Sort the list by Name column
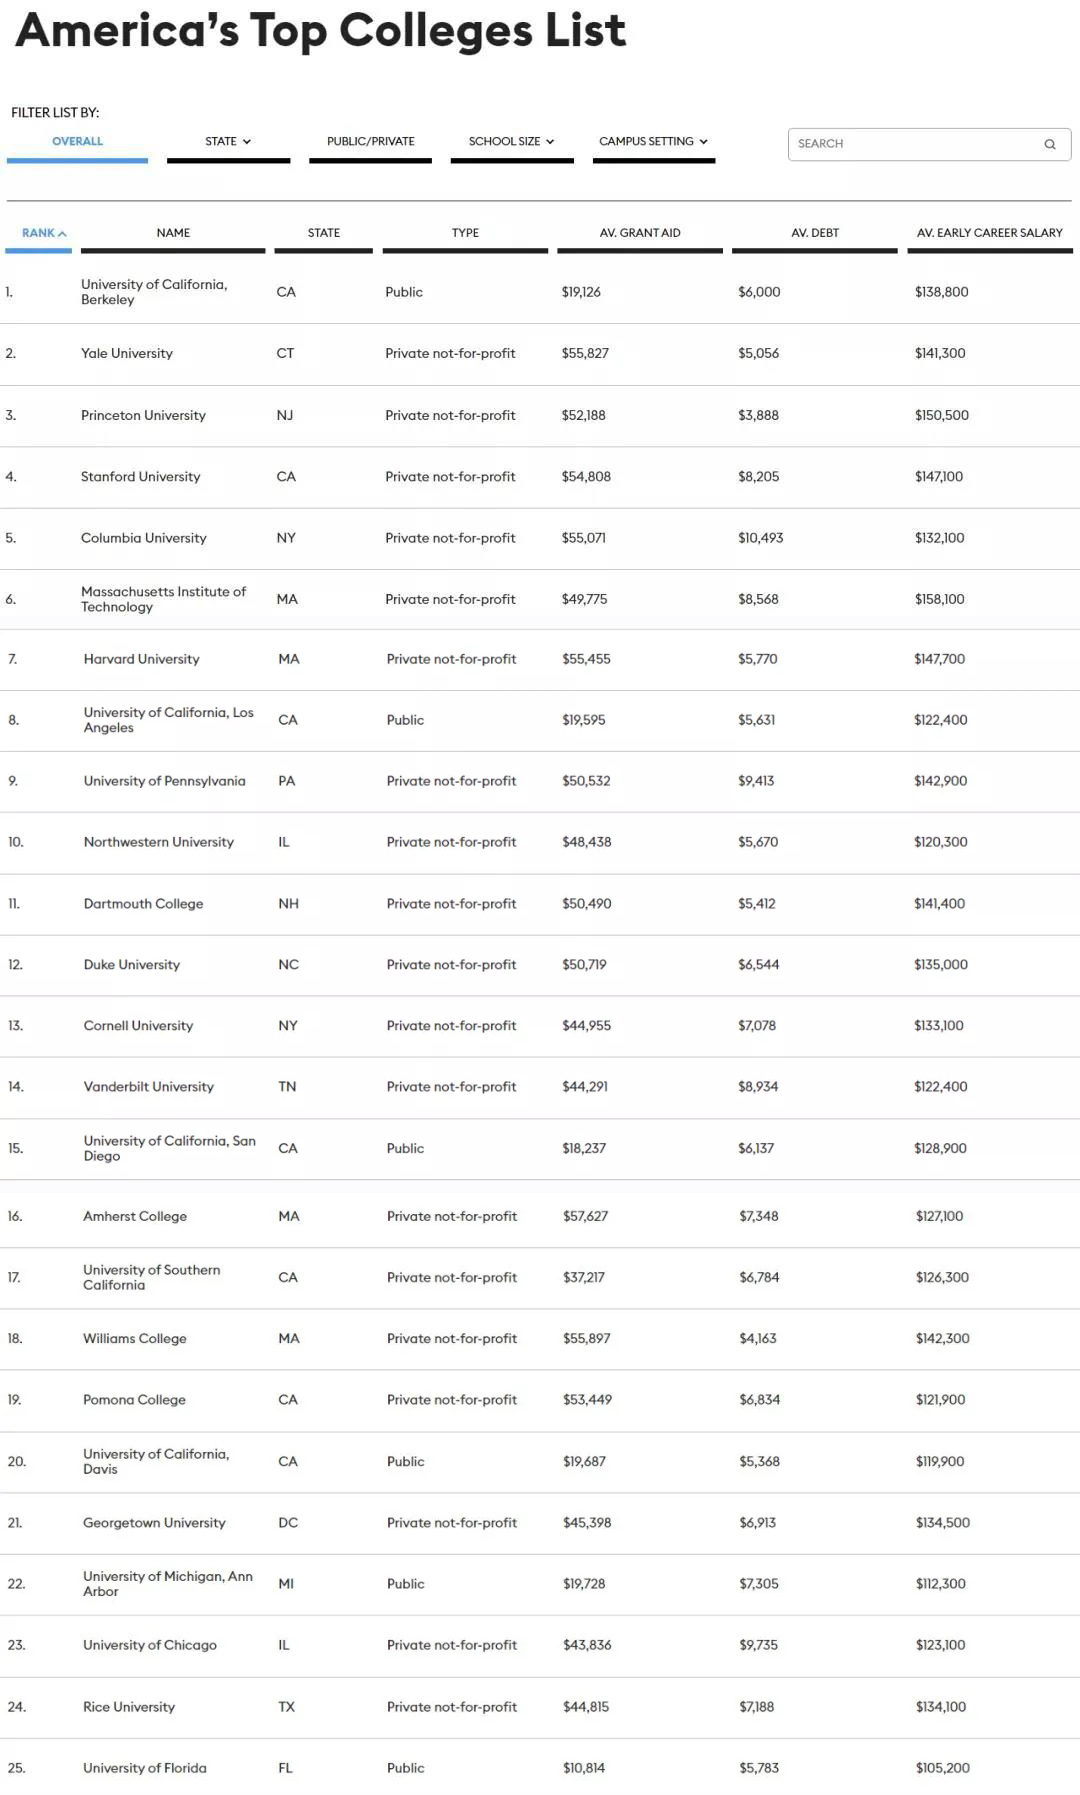Viewport: 1080px width, 1795px height. (x=173, y=233)
